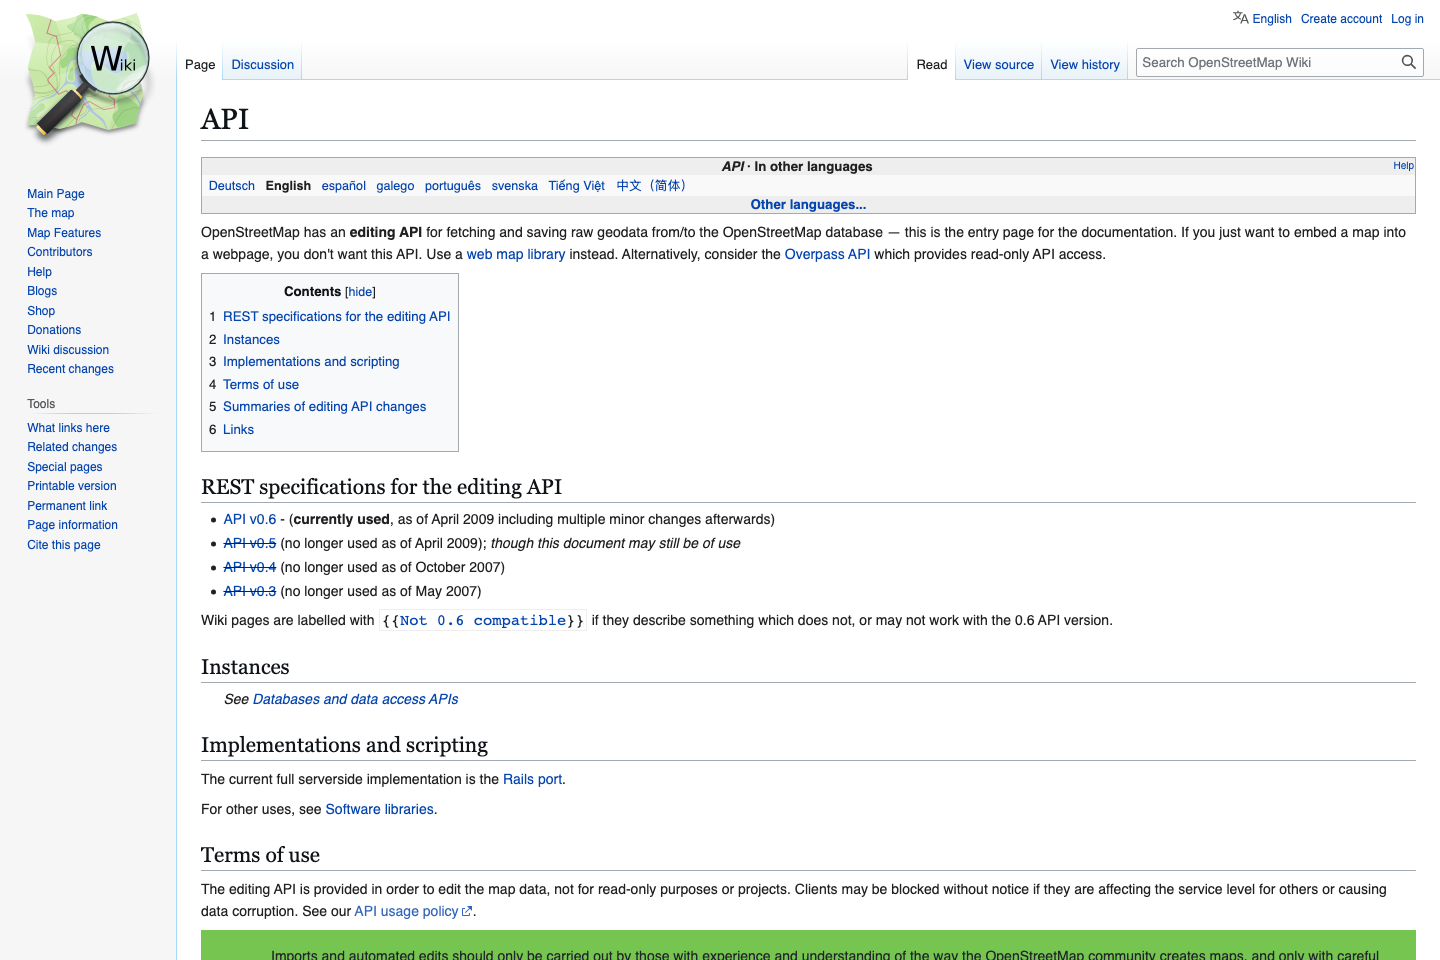
Task: Open the Donations sidebar link
Action: (x=53, y=329)
